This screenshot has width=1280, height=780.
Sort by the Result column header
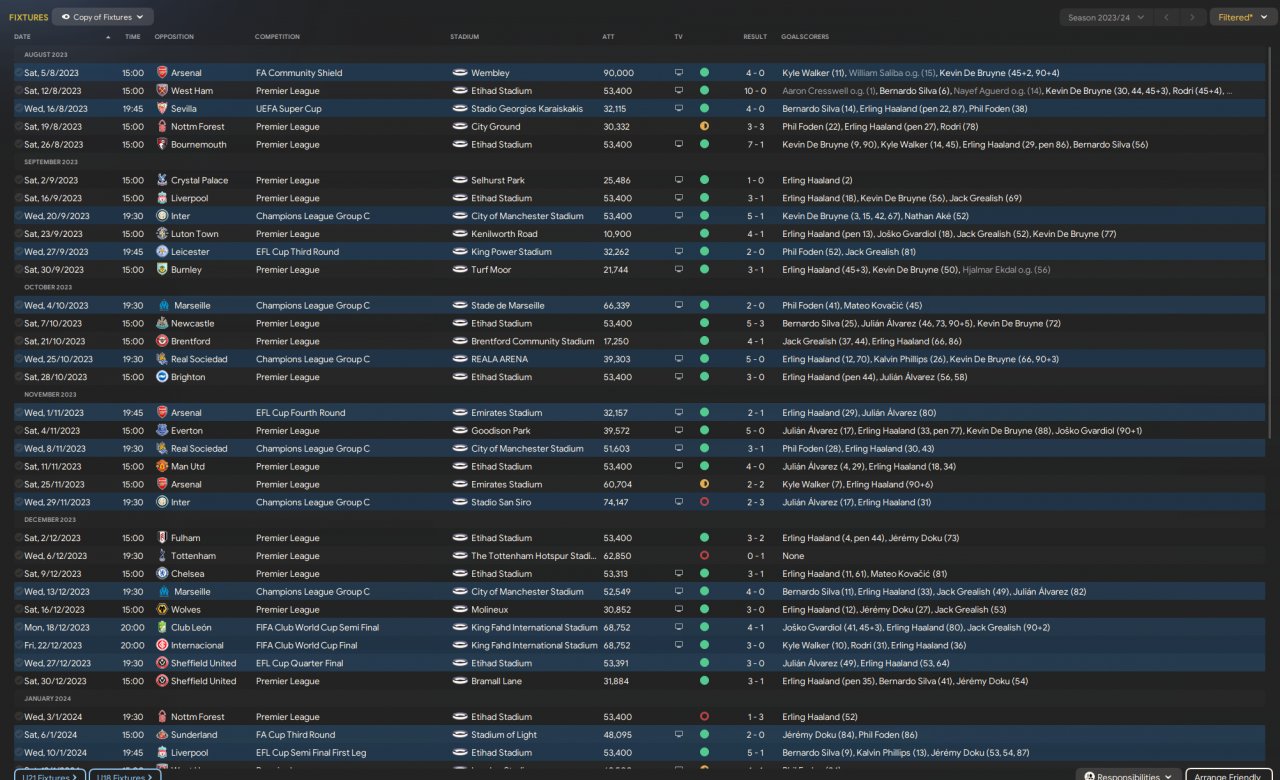[755, 37]
